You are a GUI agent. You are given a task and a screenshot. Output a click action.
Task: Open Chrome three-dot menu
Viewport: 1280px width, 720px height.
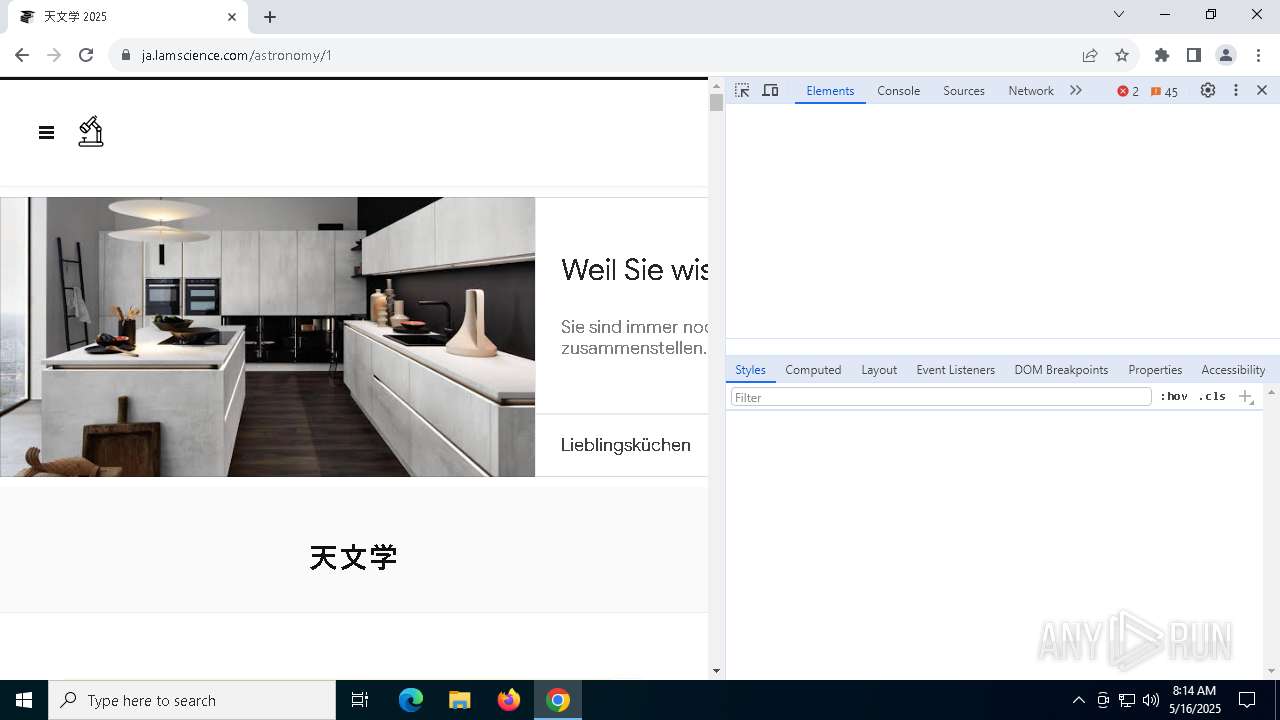[1258, 55]
